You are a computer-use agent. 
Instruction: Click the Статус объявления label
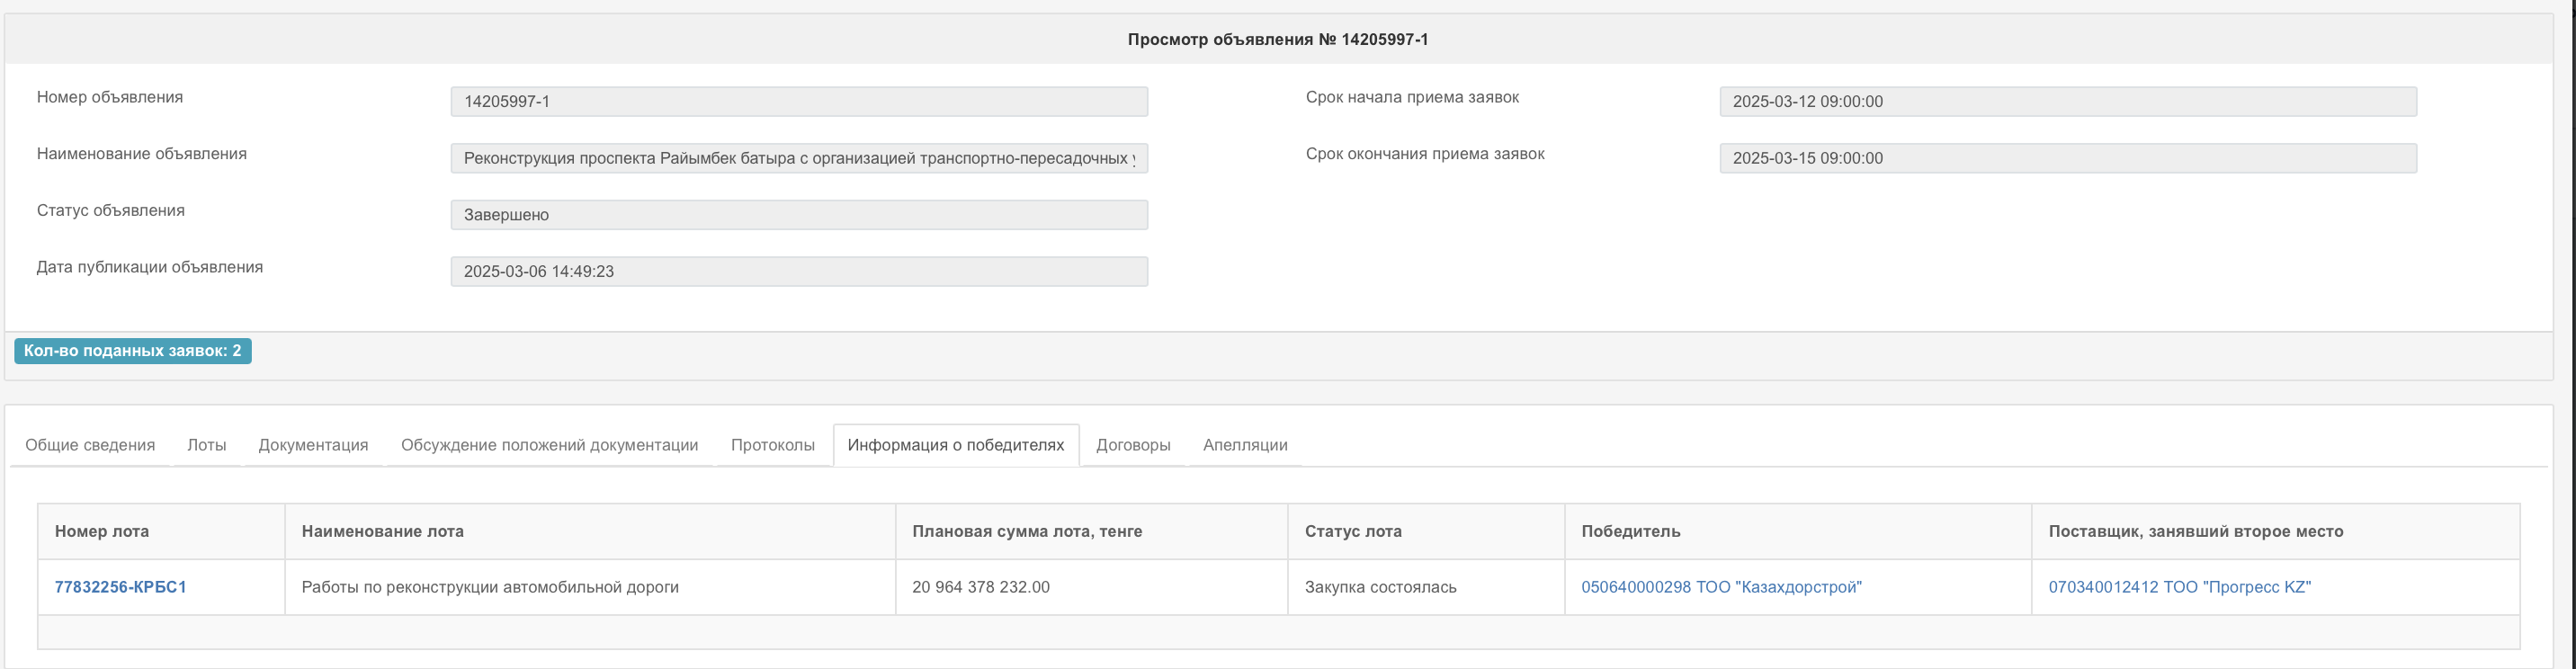(x=111, y=211)
